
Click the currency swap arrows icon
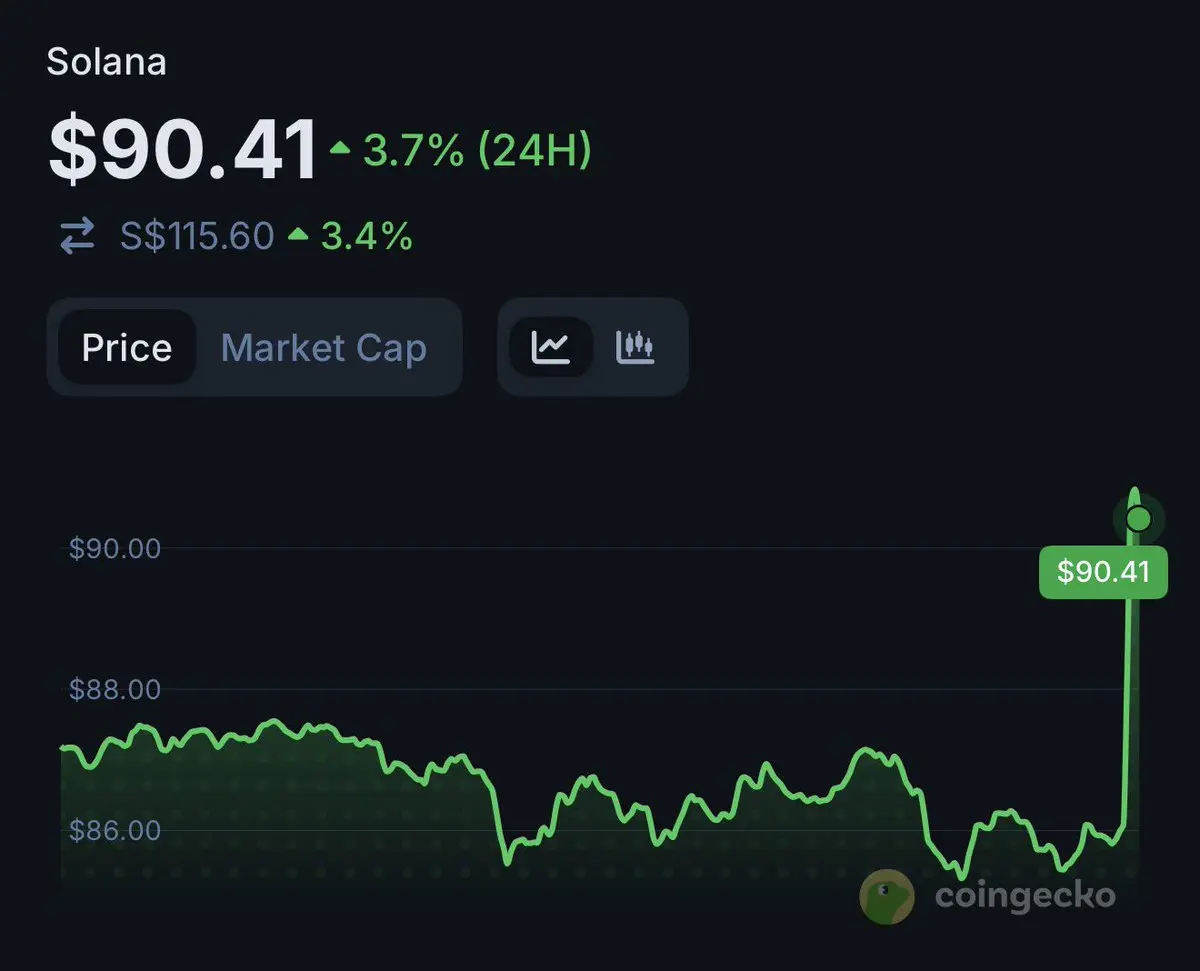tap(77, 237)
